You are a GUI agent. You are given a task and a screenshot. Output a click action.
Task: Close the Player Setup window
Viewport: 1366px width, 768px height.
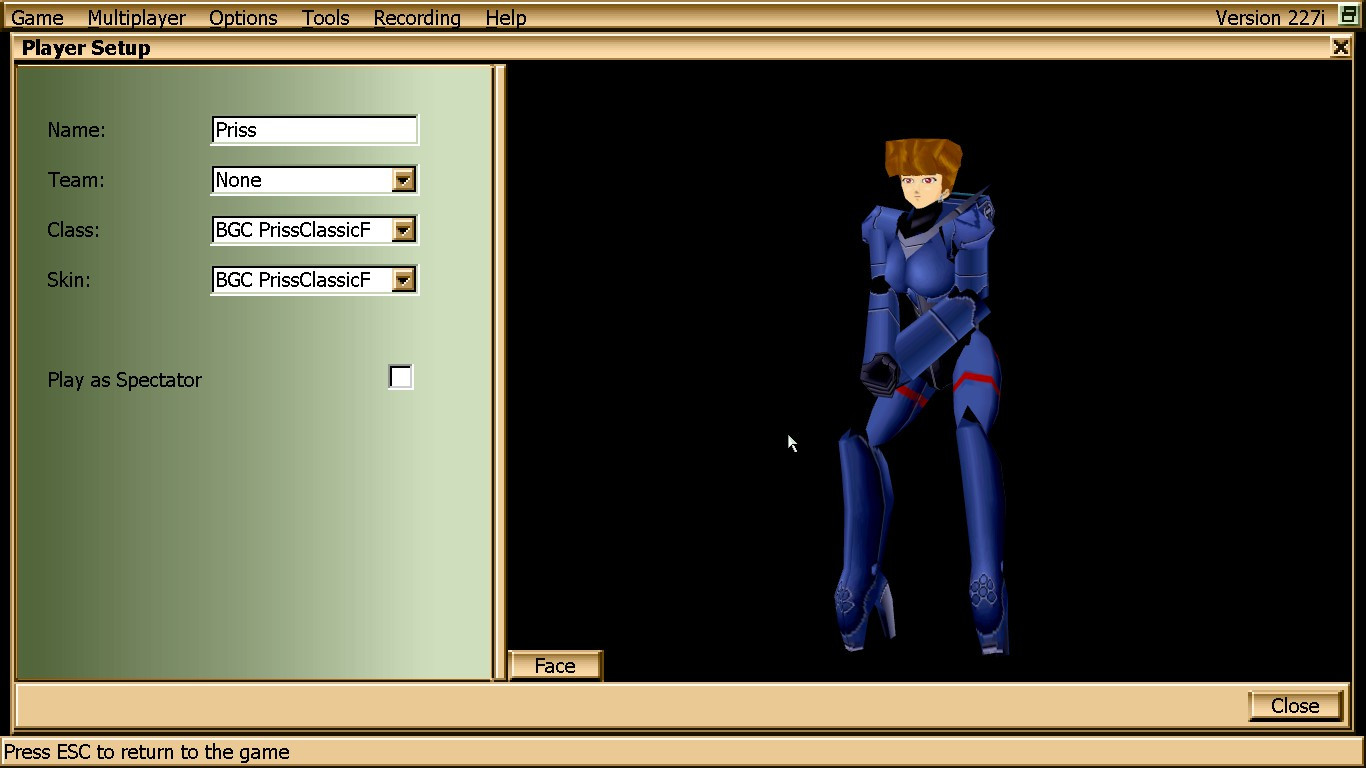coord(1341,46)
